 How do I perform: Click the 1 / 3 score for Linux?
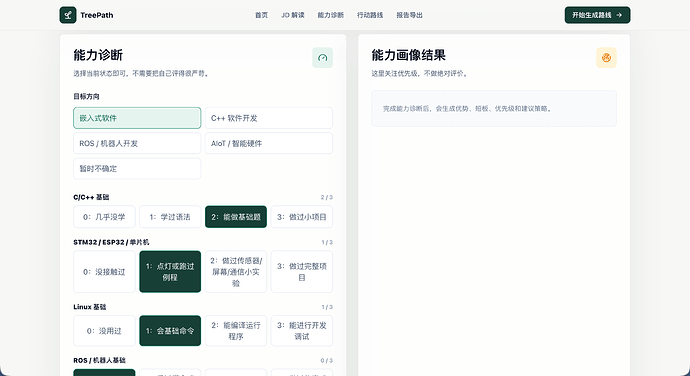[x=327, y=307]
